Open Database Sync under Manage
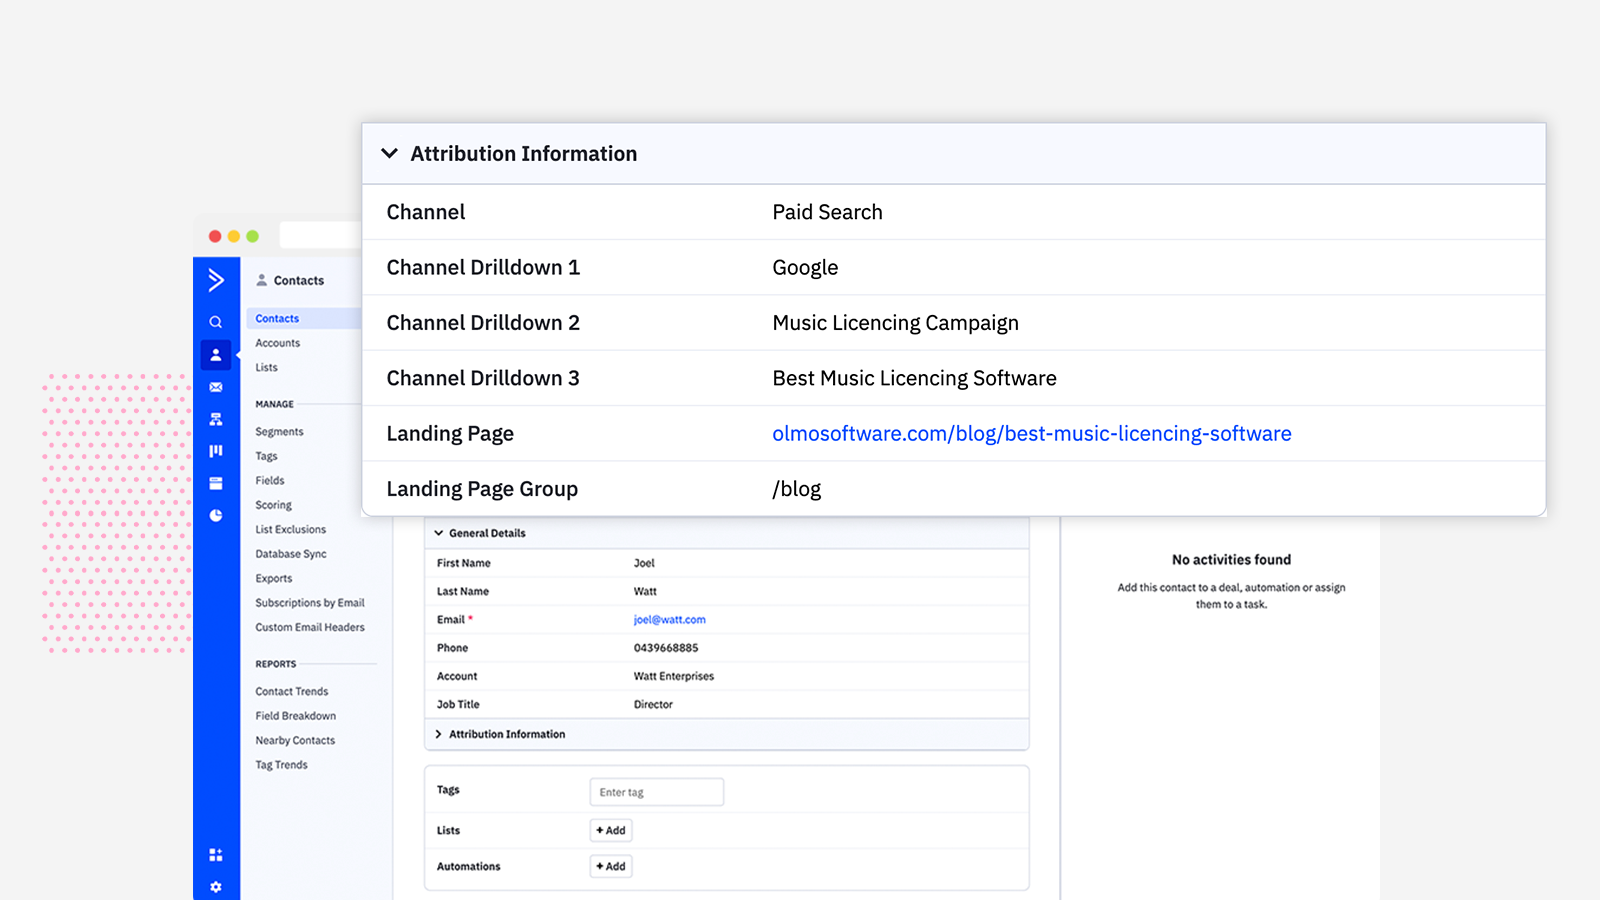Viewport: 1600px width, 900px height. (290, 554)
